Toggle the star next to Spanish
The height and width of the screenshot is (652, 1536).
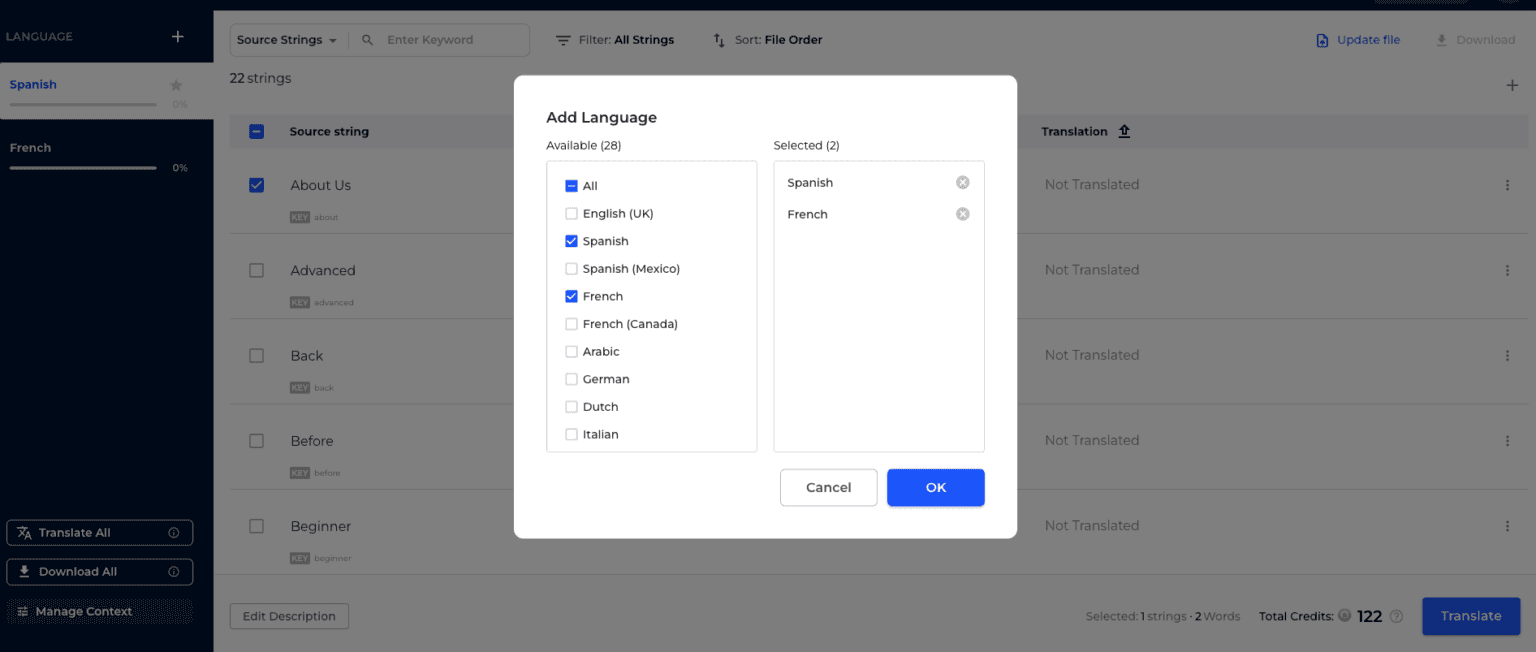coord(176,84)
